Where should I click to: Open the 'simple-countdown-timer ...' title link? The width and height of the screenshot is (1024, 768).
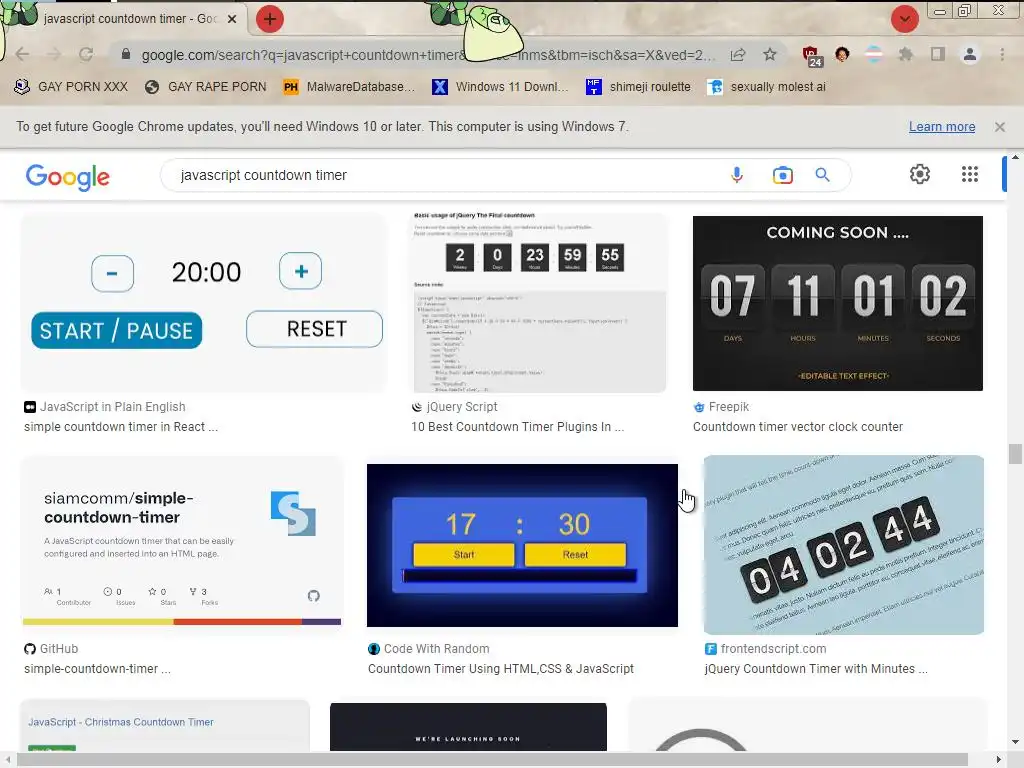click(x=97, y=669)
